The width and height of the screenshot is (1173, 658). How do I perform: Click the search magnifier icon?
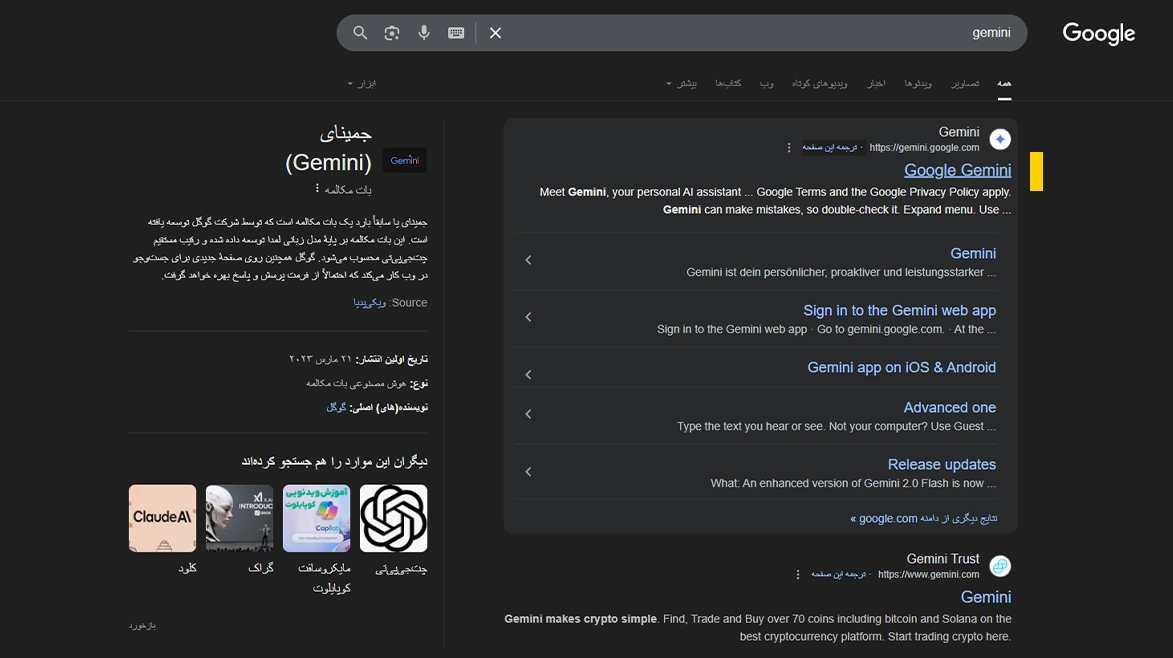pos(360,33)
